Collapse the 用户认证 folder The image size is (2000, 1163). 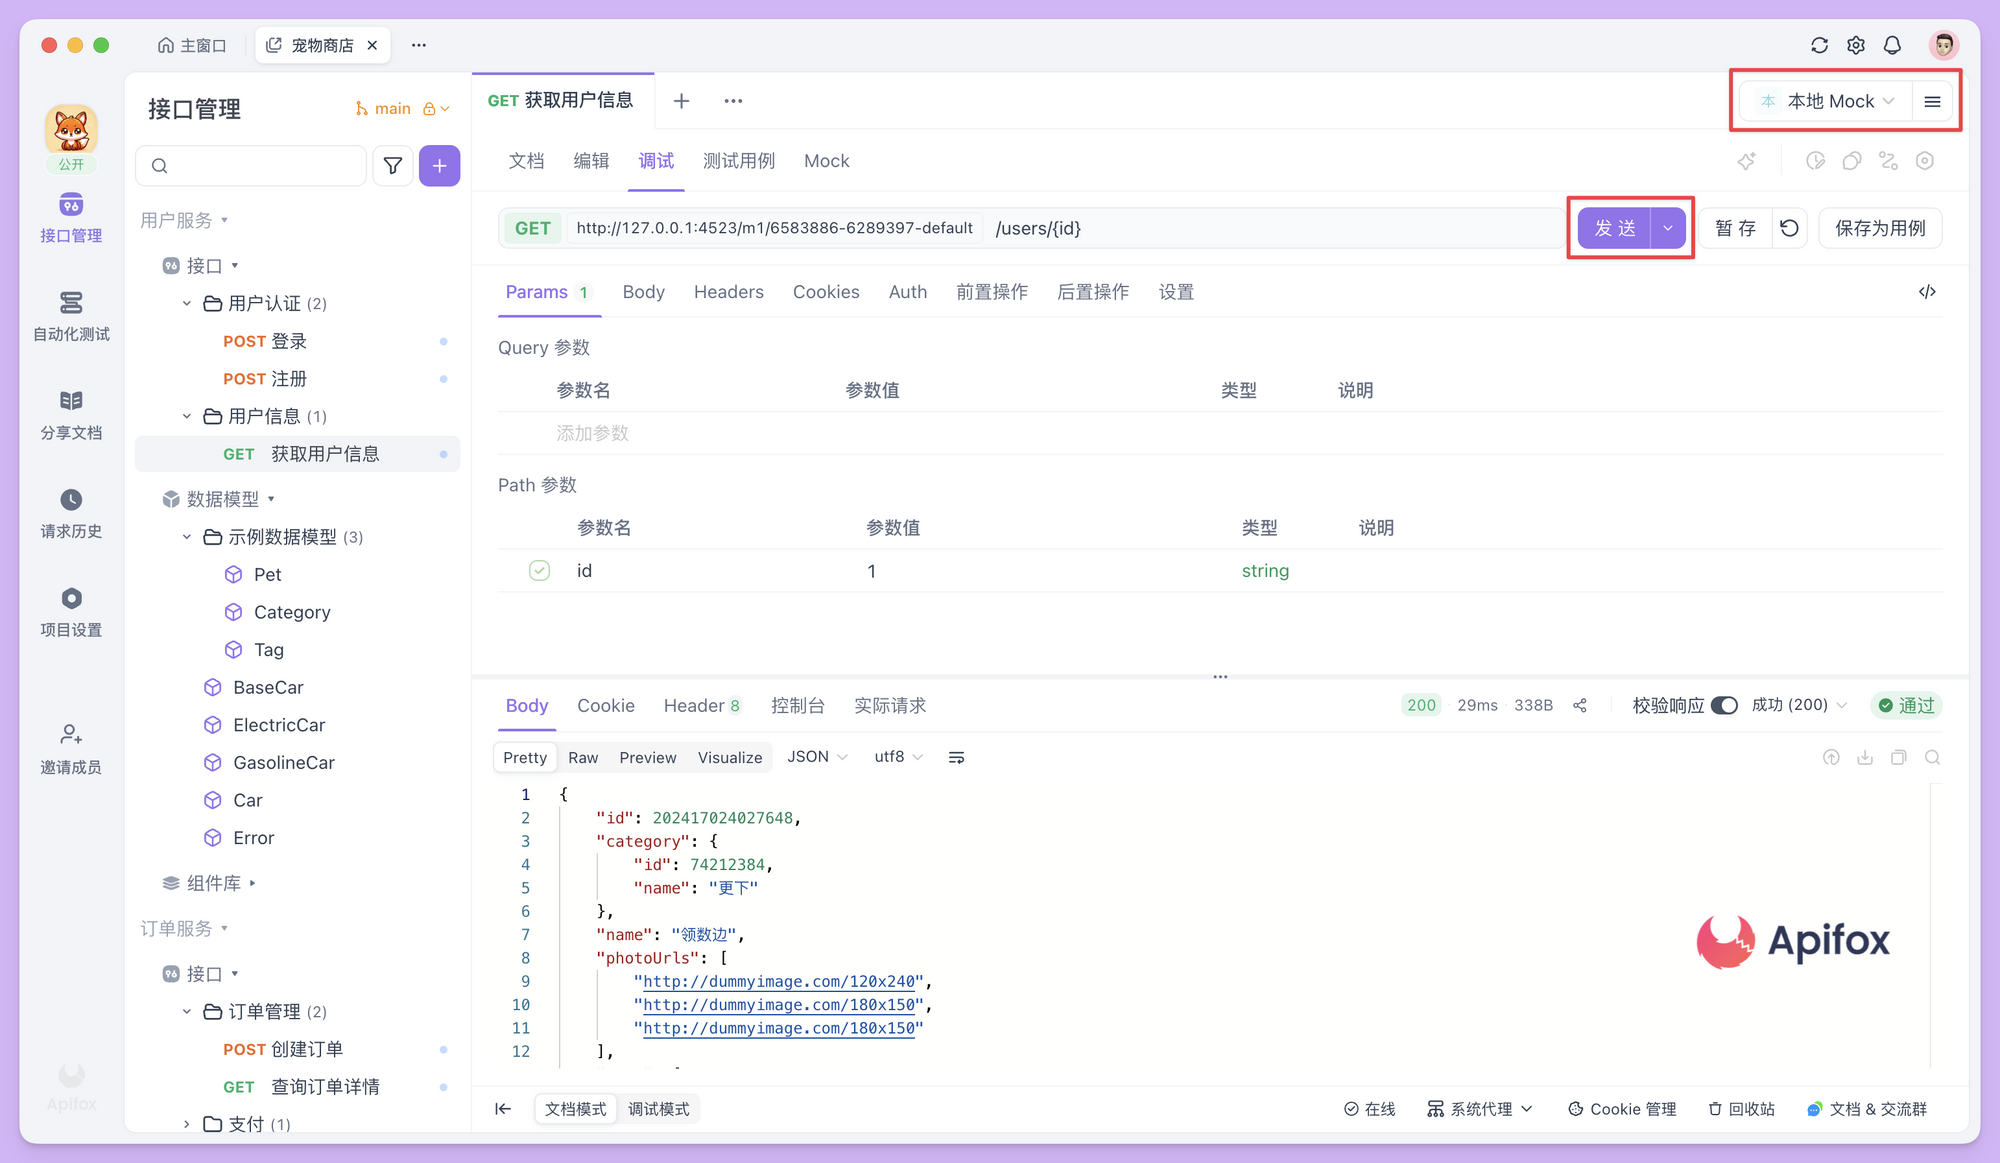pos(187,303)
